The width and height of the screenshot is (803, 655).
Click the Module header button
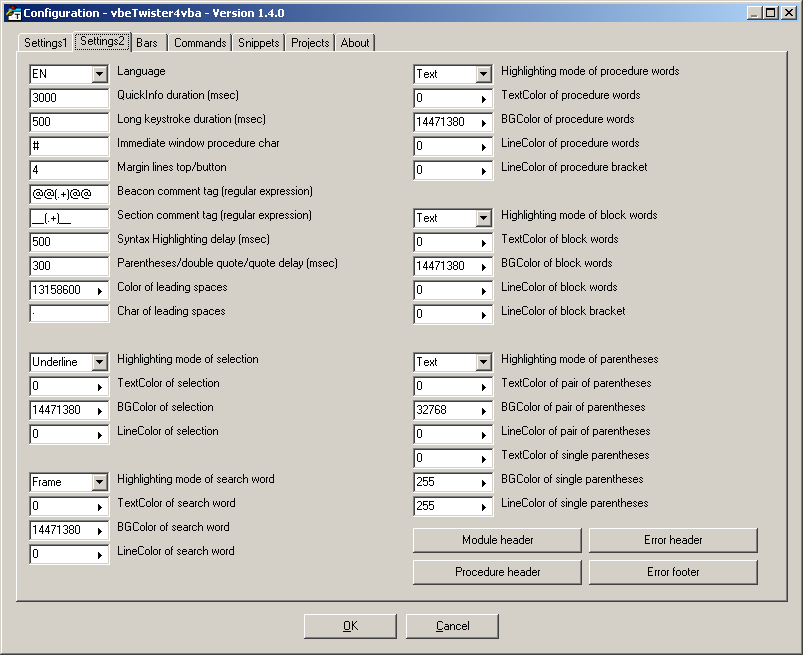pyautogui.click(x=497, y=540)
